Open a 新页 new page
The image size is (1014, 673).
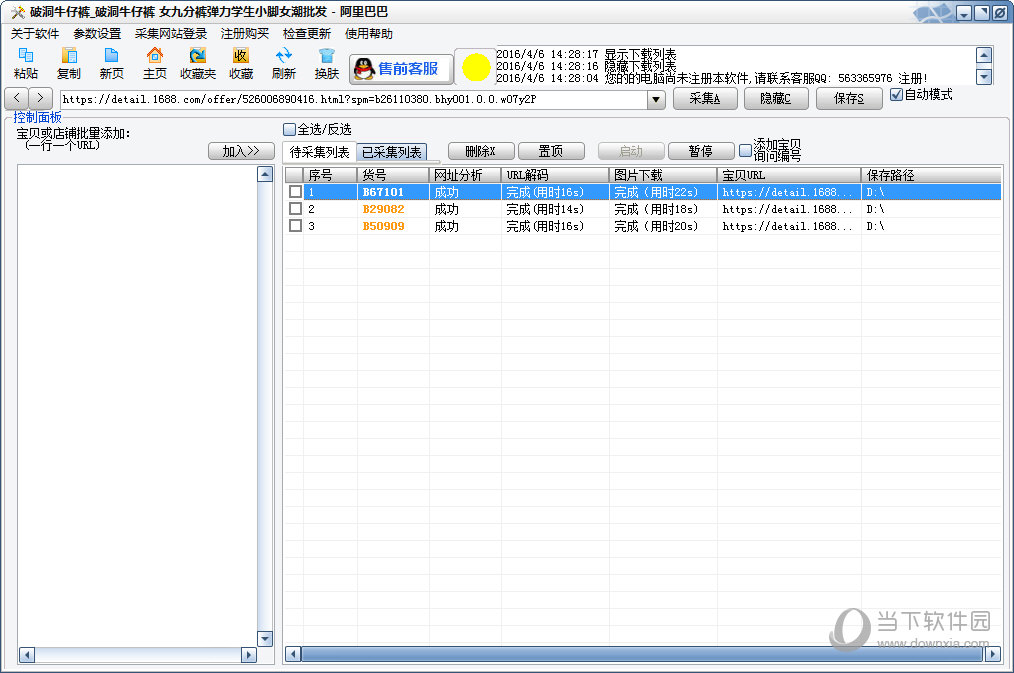click(x=111, y=63)
